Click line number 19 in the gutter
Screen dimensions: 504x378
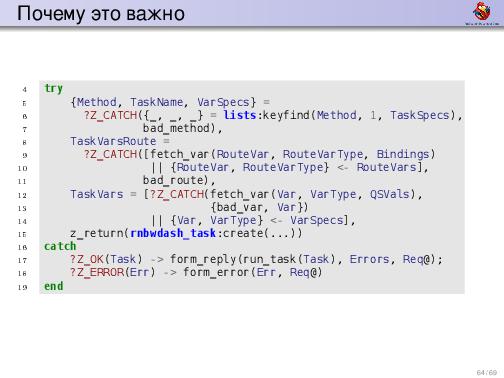[22, 287]
